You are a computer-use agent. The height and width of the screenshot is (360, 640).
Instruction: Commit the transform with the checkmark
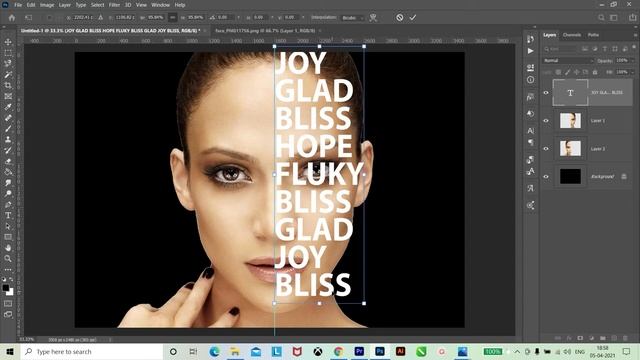[x=413, y=18]
